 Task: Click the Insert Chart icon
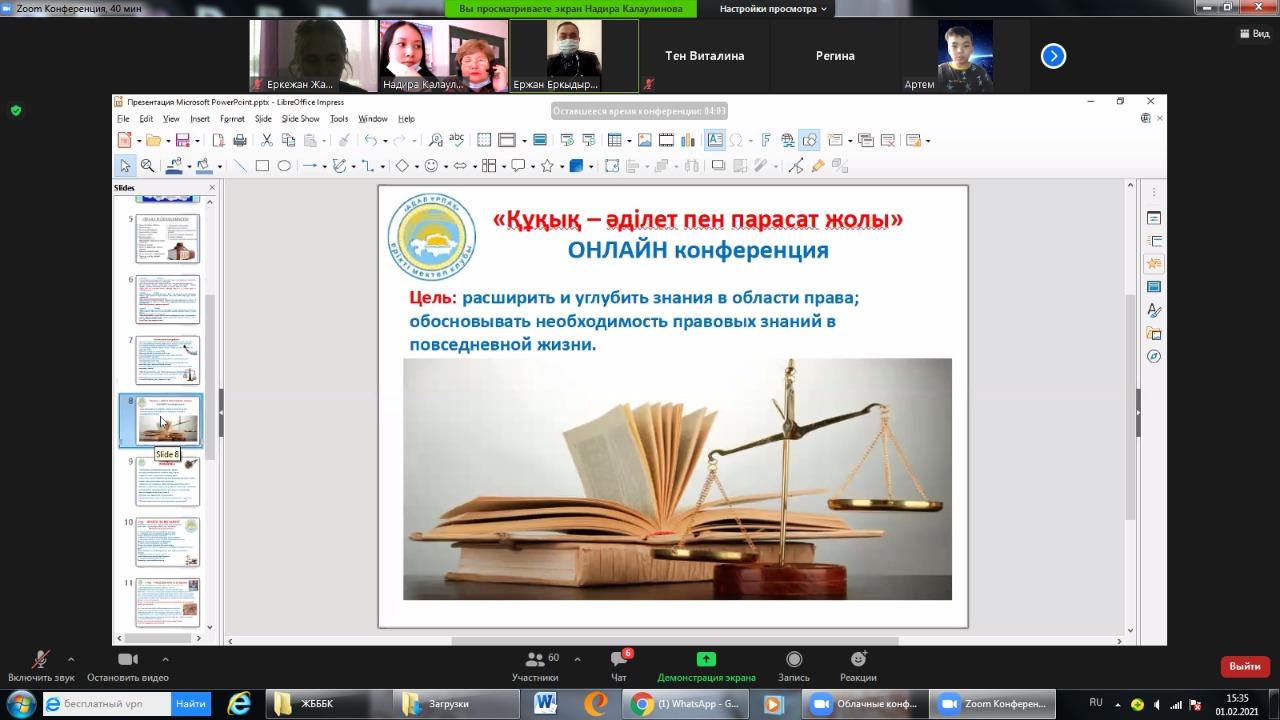point(688,141)
